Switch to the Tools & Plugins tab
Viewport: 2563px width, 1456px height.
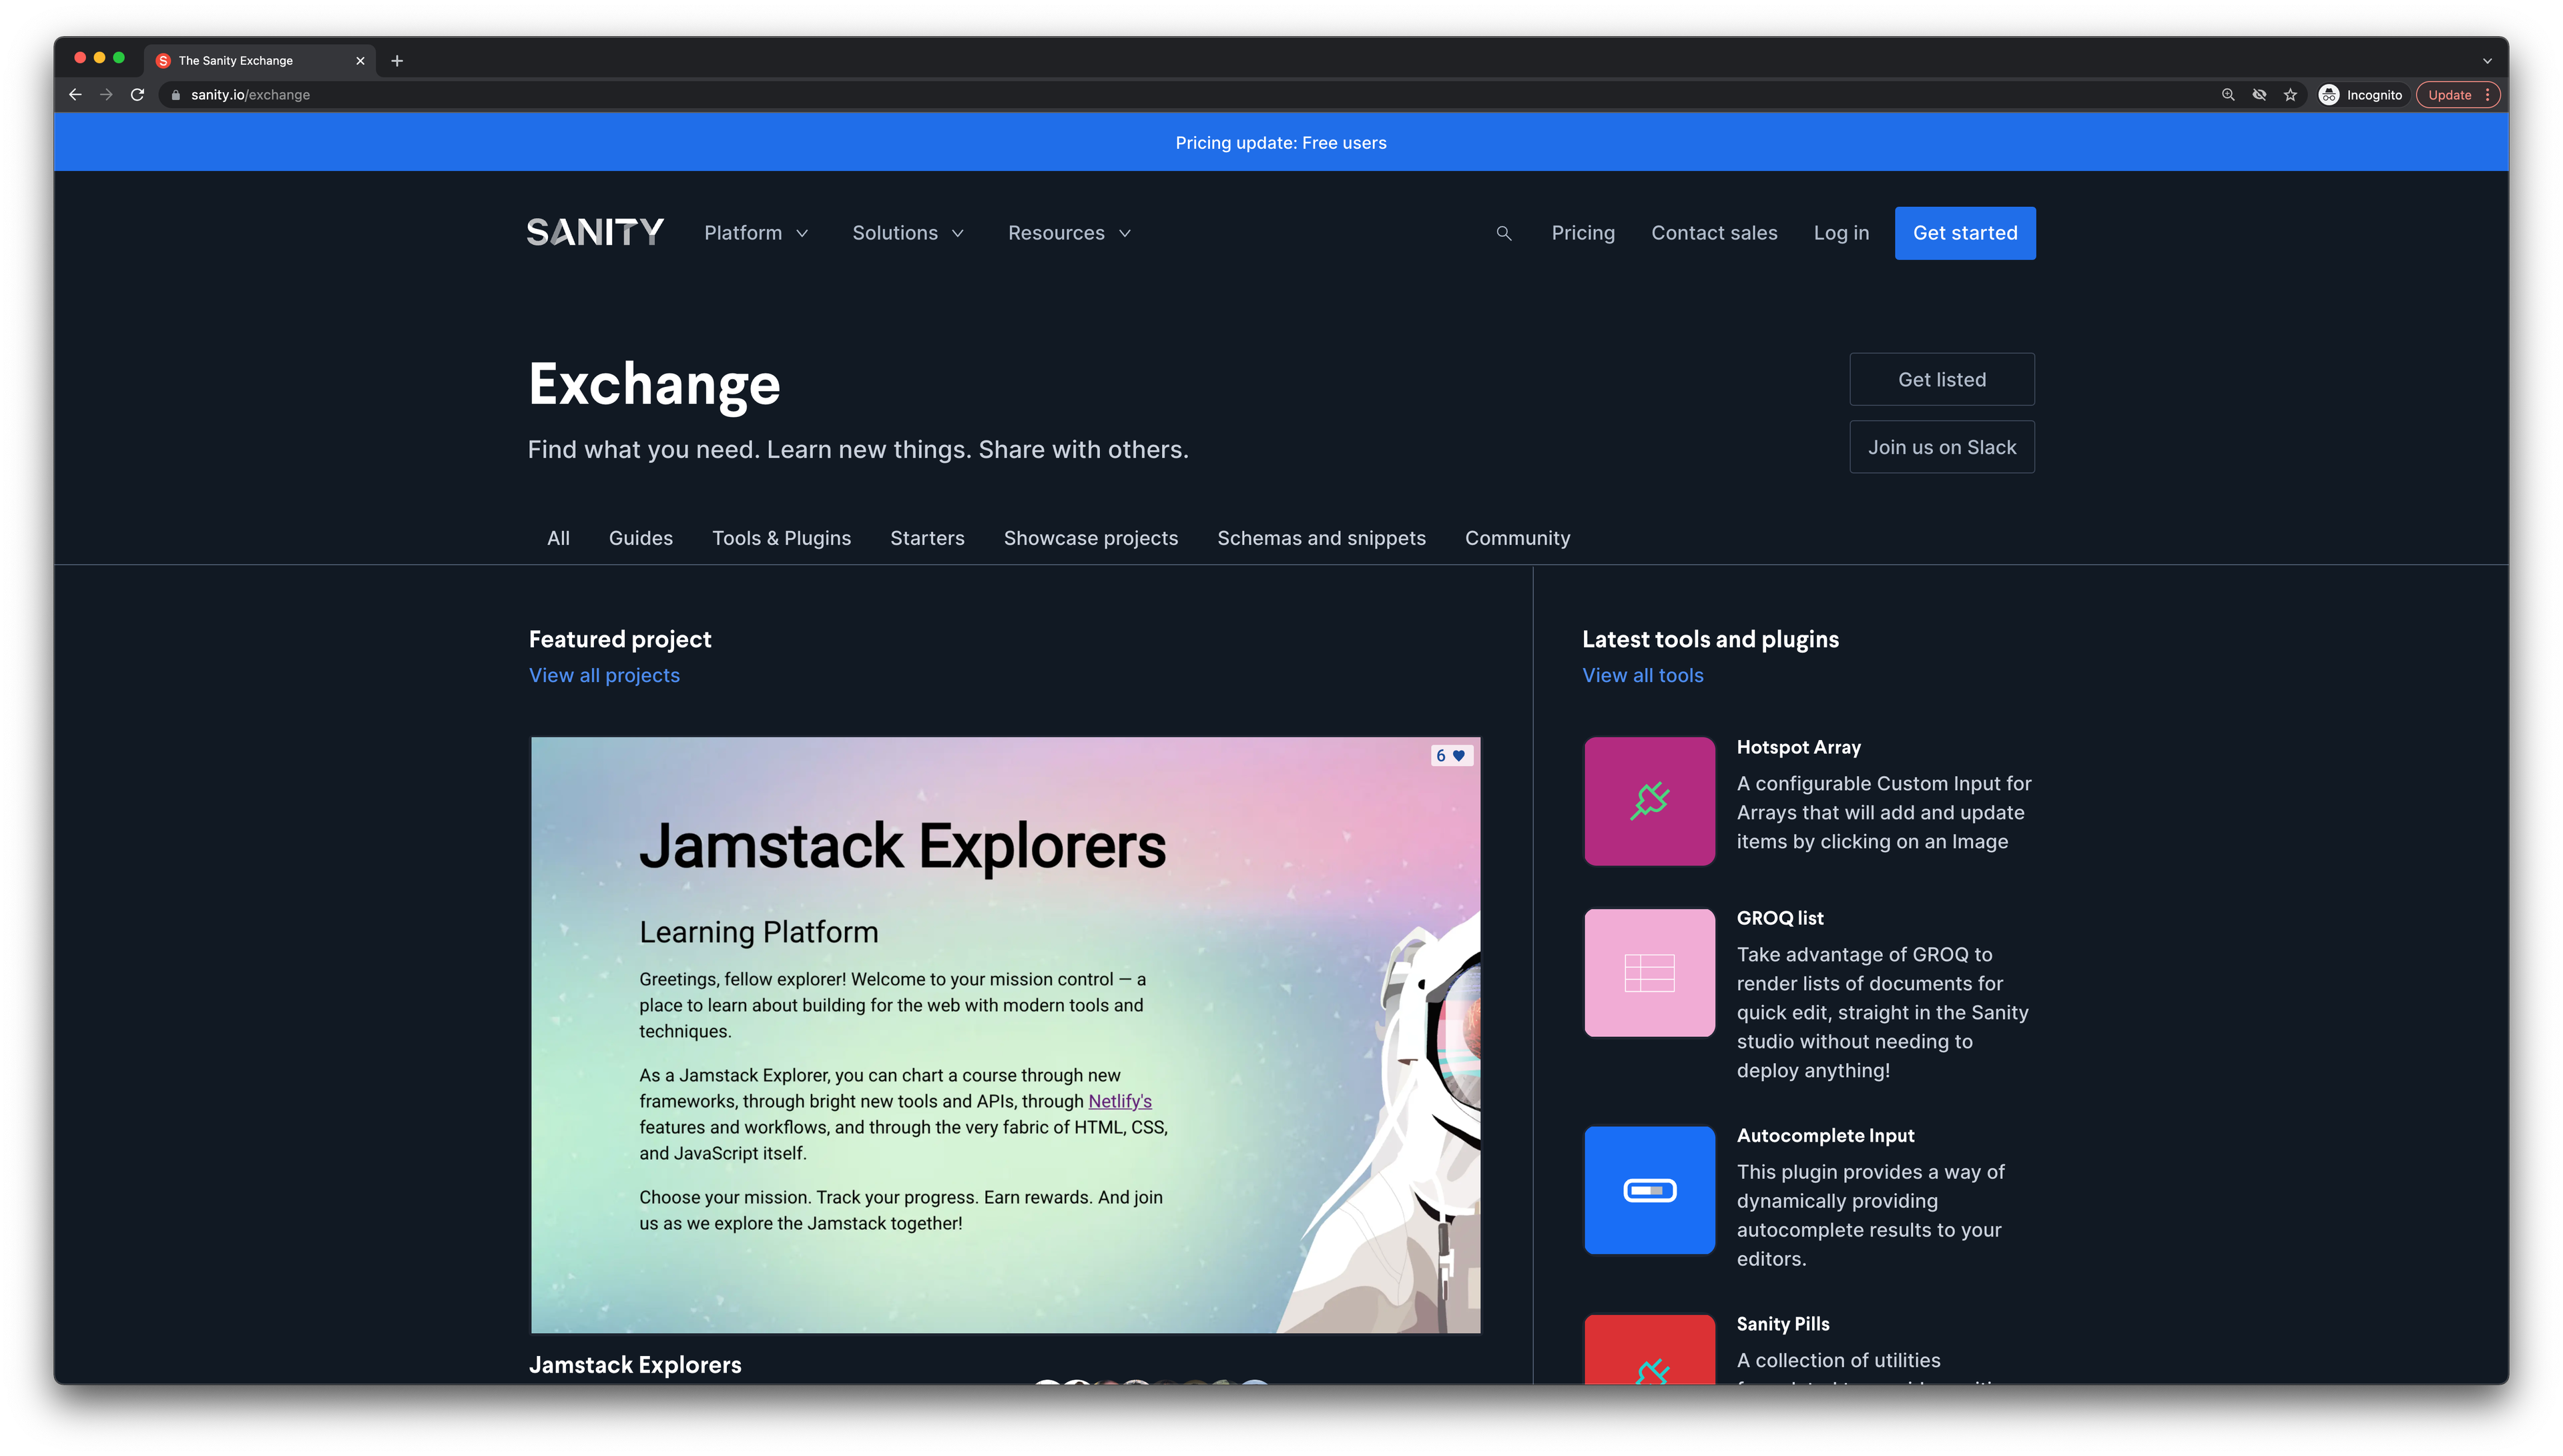[781, 538]
